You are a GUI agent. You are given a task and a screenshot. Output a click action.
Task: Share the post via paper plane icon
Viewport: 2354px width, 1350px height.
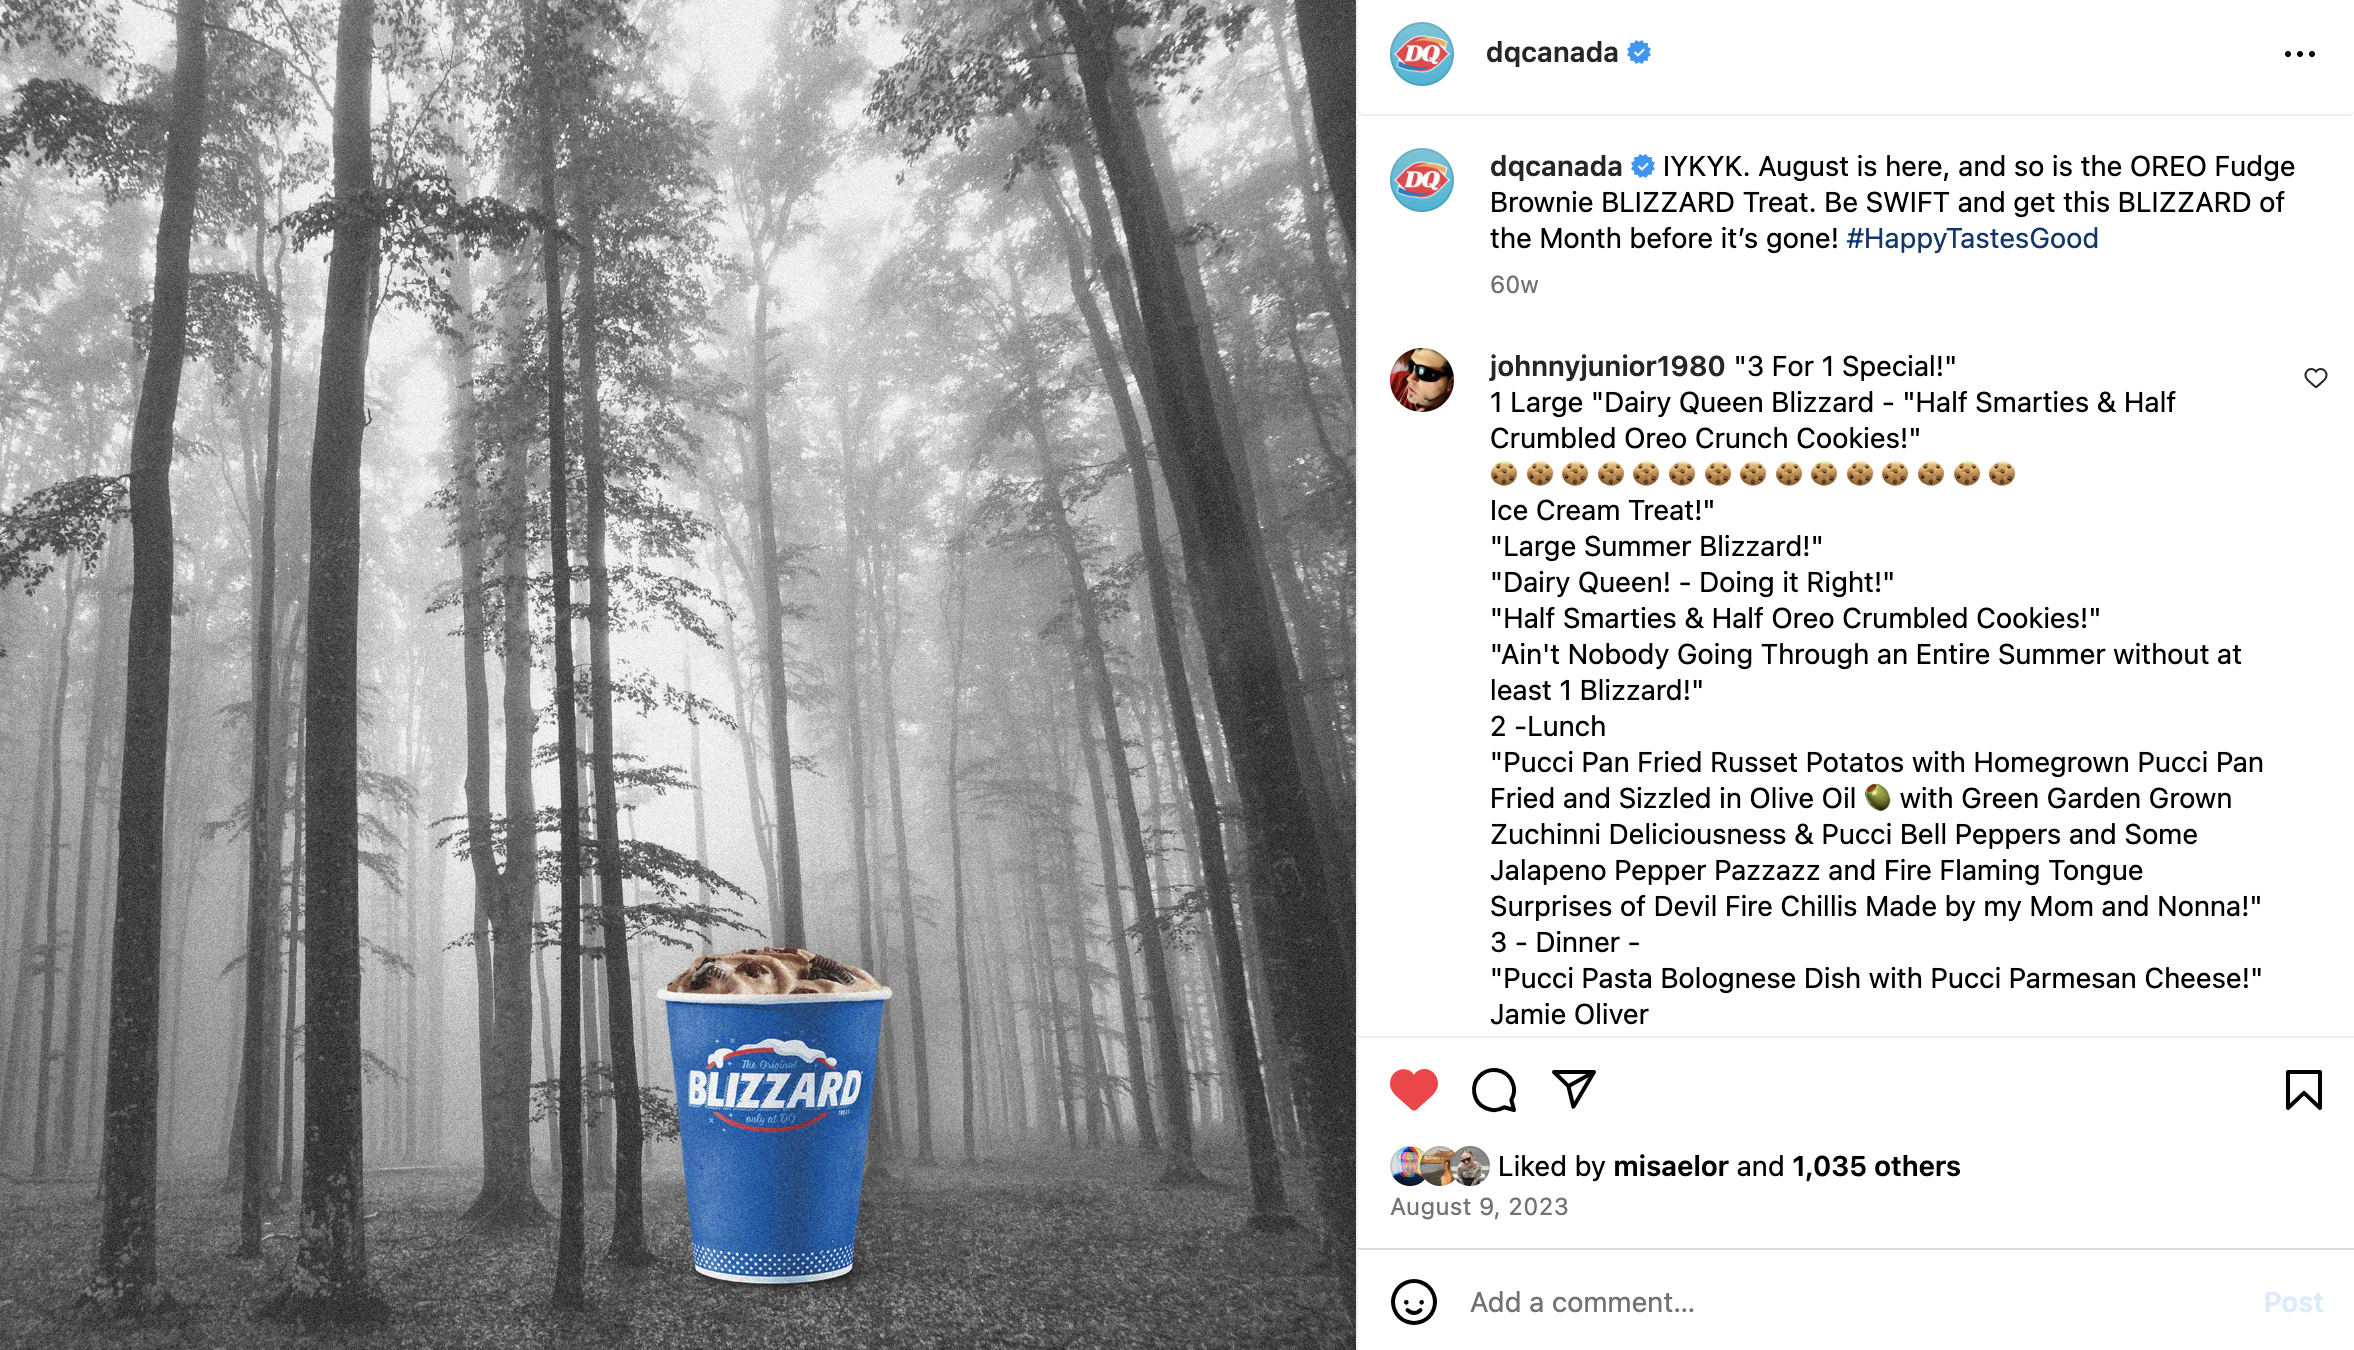(1573, 1089)
